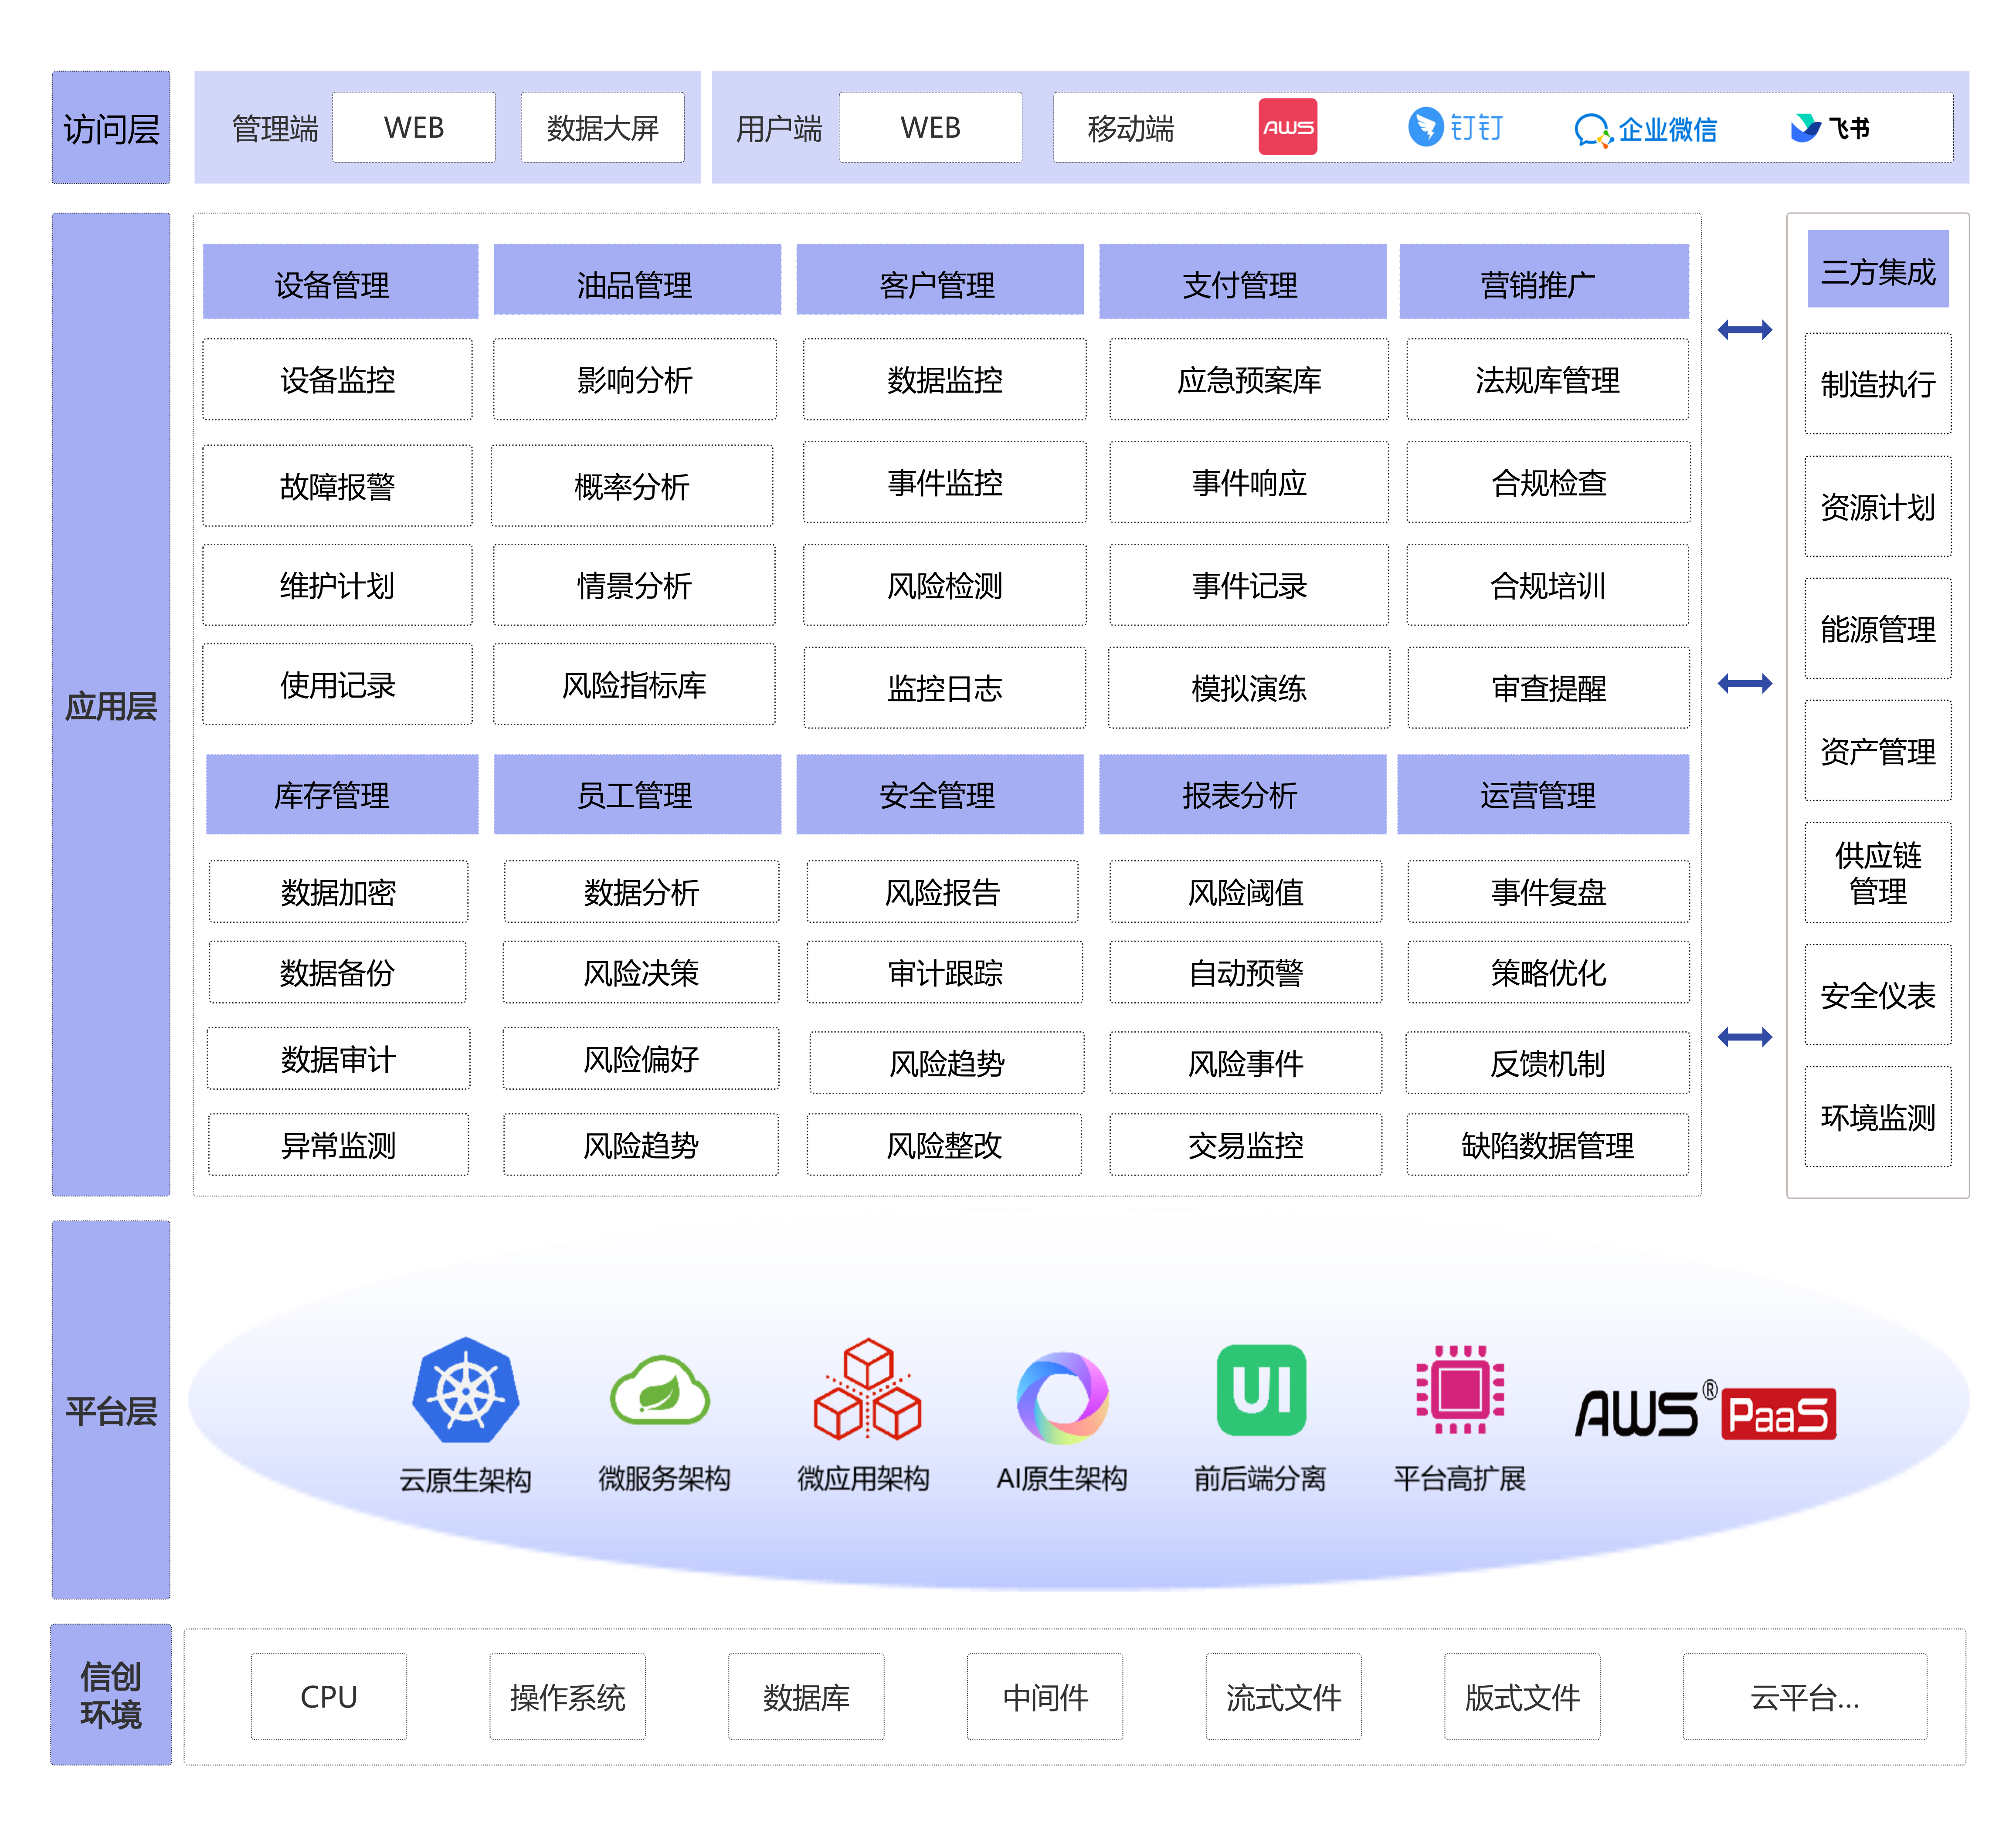Click the 法规库管理 box
Screen dimensions: 2016x1837
[1548, 379]
